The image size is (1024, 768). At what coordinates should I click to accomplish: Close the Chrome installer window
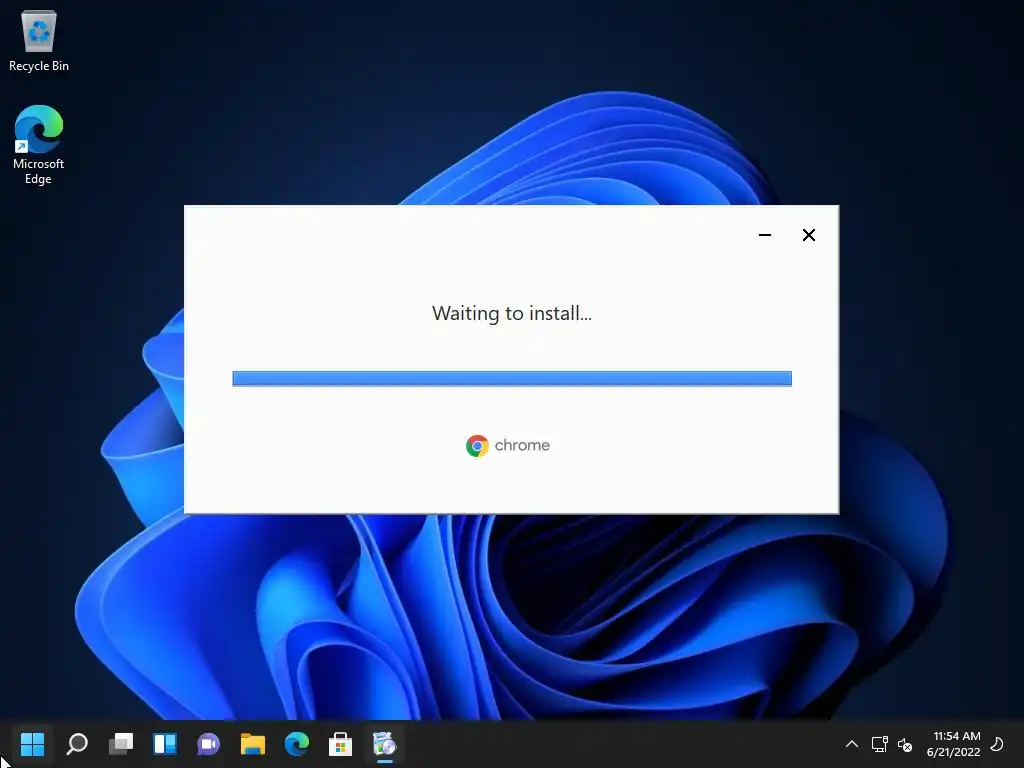(x=808, y=235)
